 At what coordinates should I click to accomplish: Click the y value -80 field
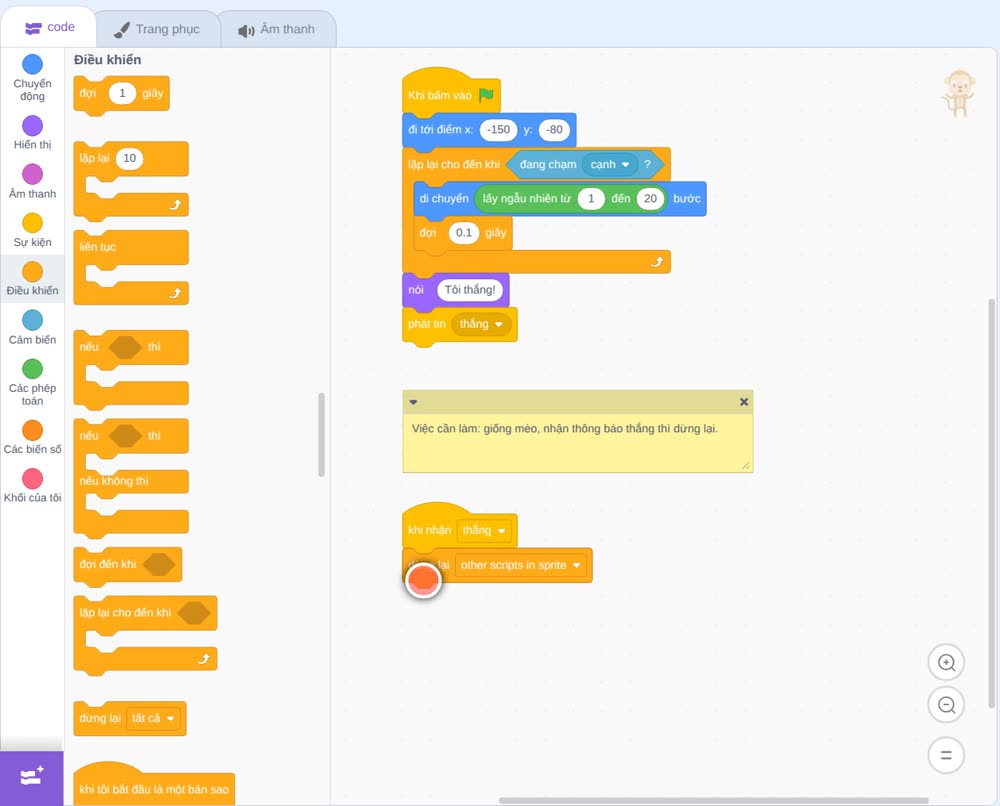[554, 129]
